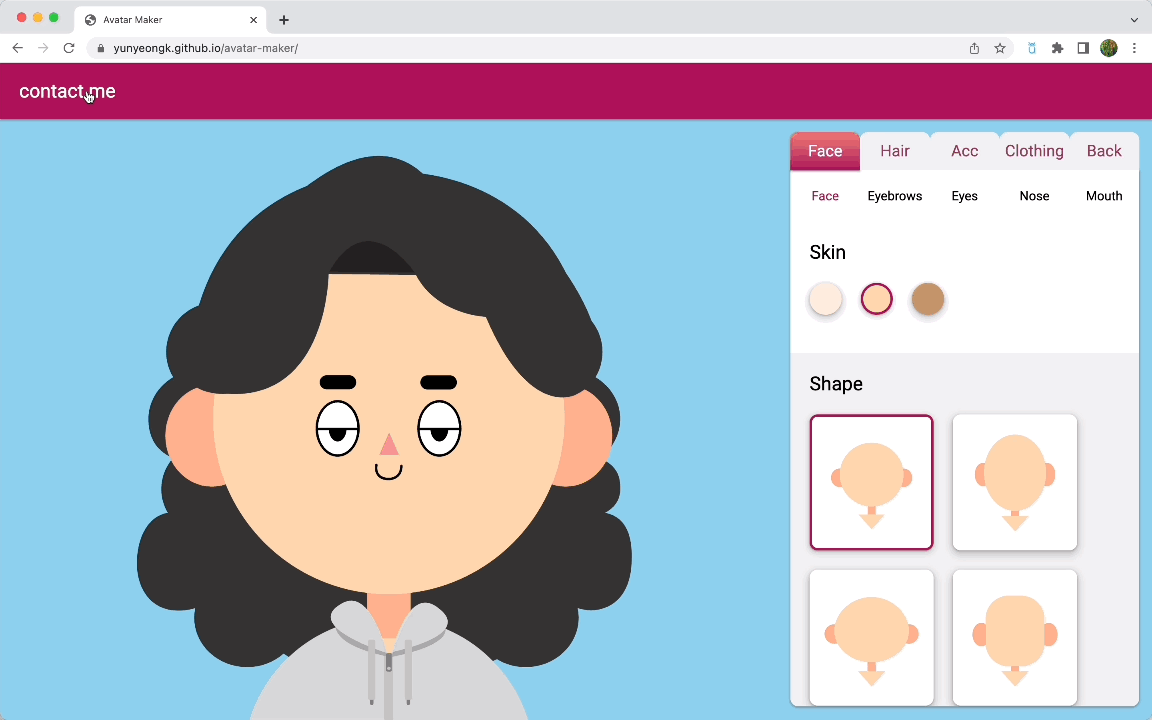This screenshot has height=720, width=1152.
Task: Switch to the Acc tab
Action: tap(965, 151)
